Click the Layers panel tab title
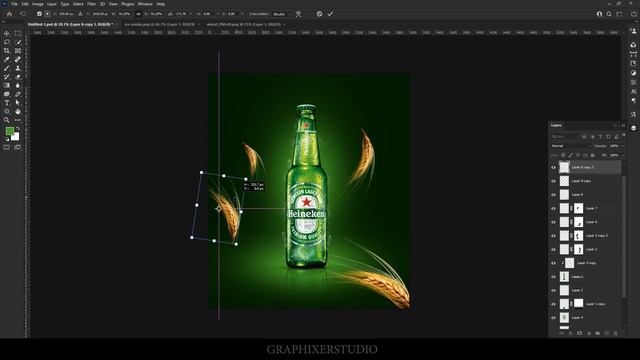This screenshot has width=640, height=360. [556, 125]
